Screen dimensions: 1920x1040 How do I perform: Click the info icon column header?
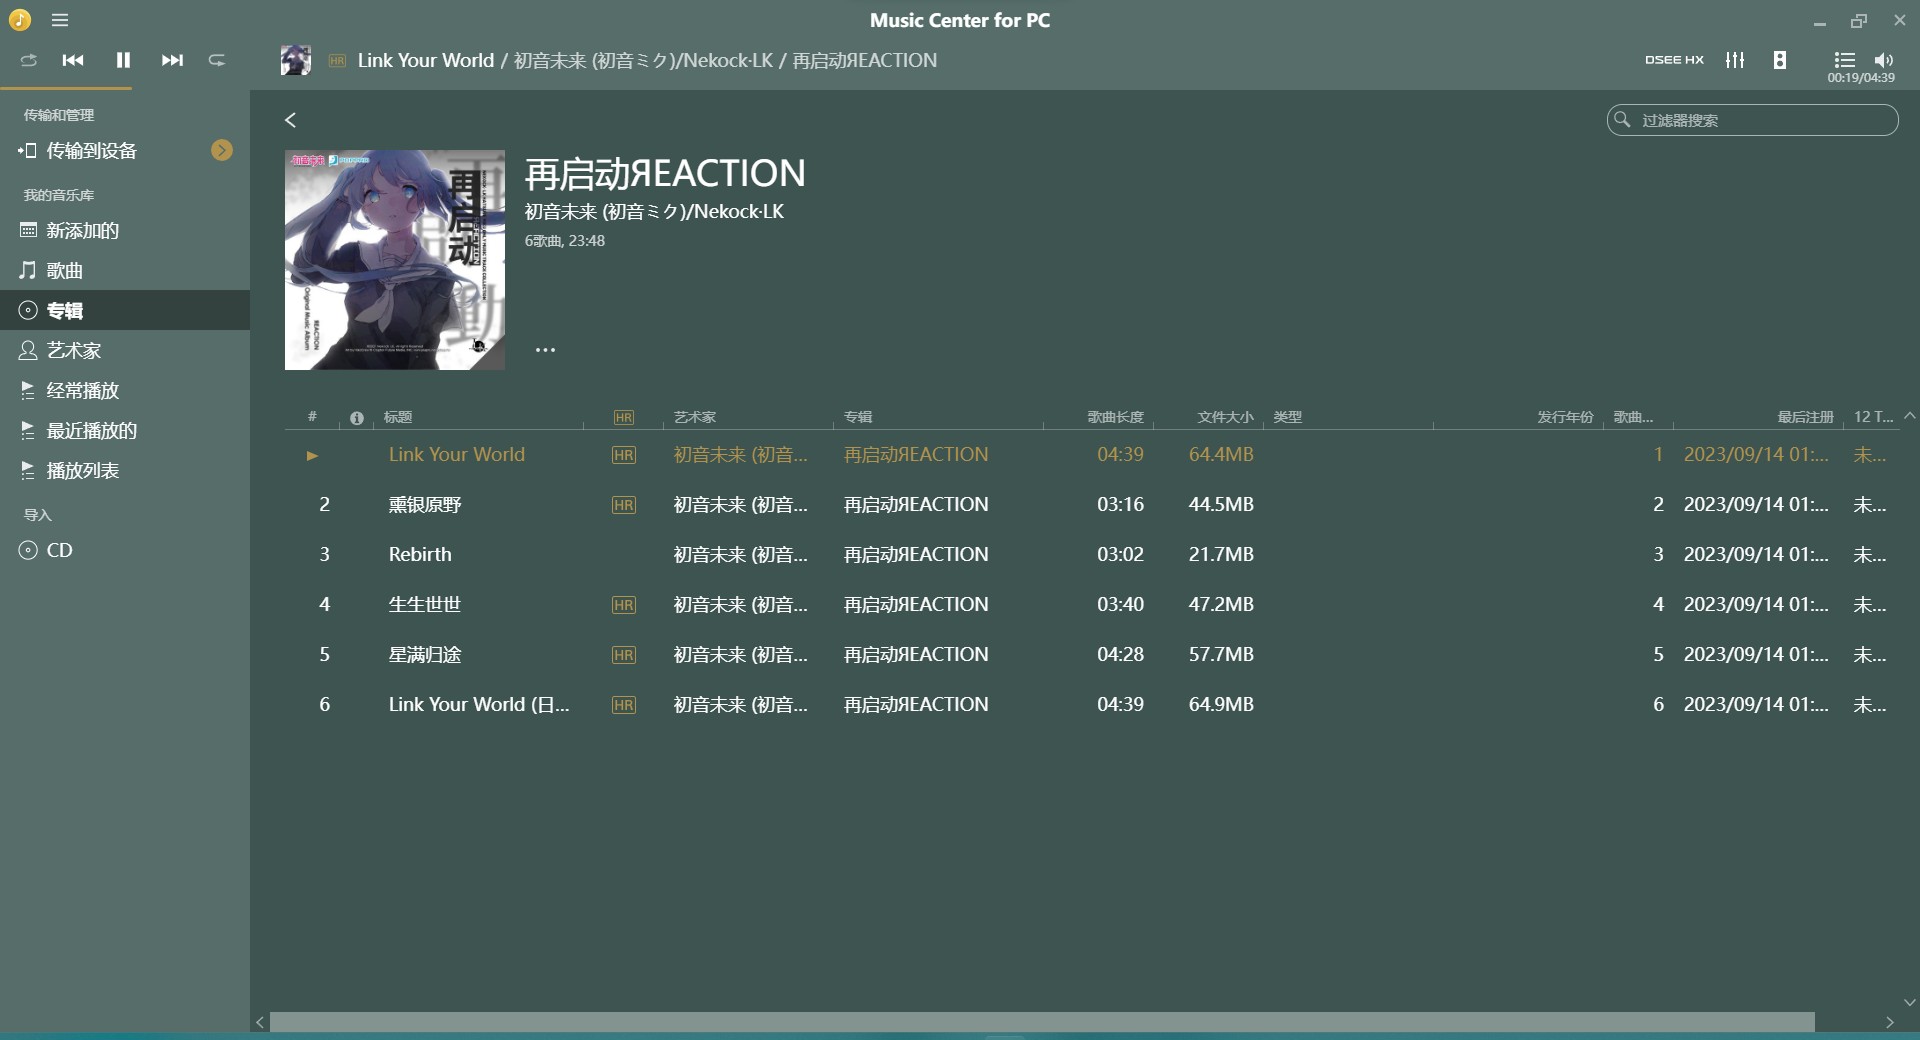point(357,418)
